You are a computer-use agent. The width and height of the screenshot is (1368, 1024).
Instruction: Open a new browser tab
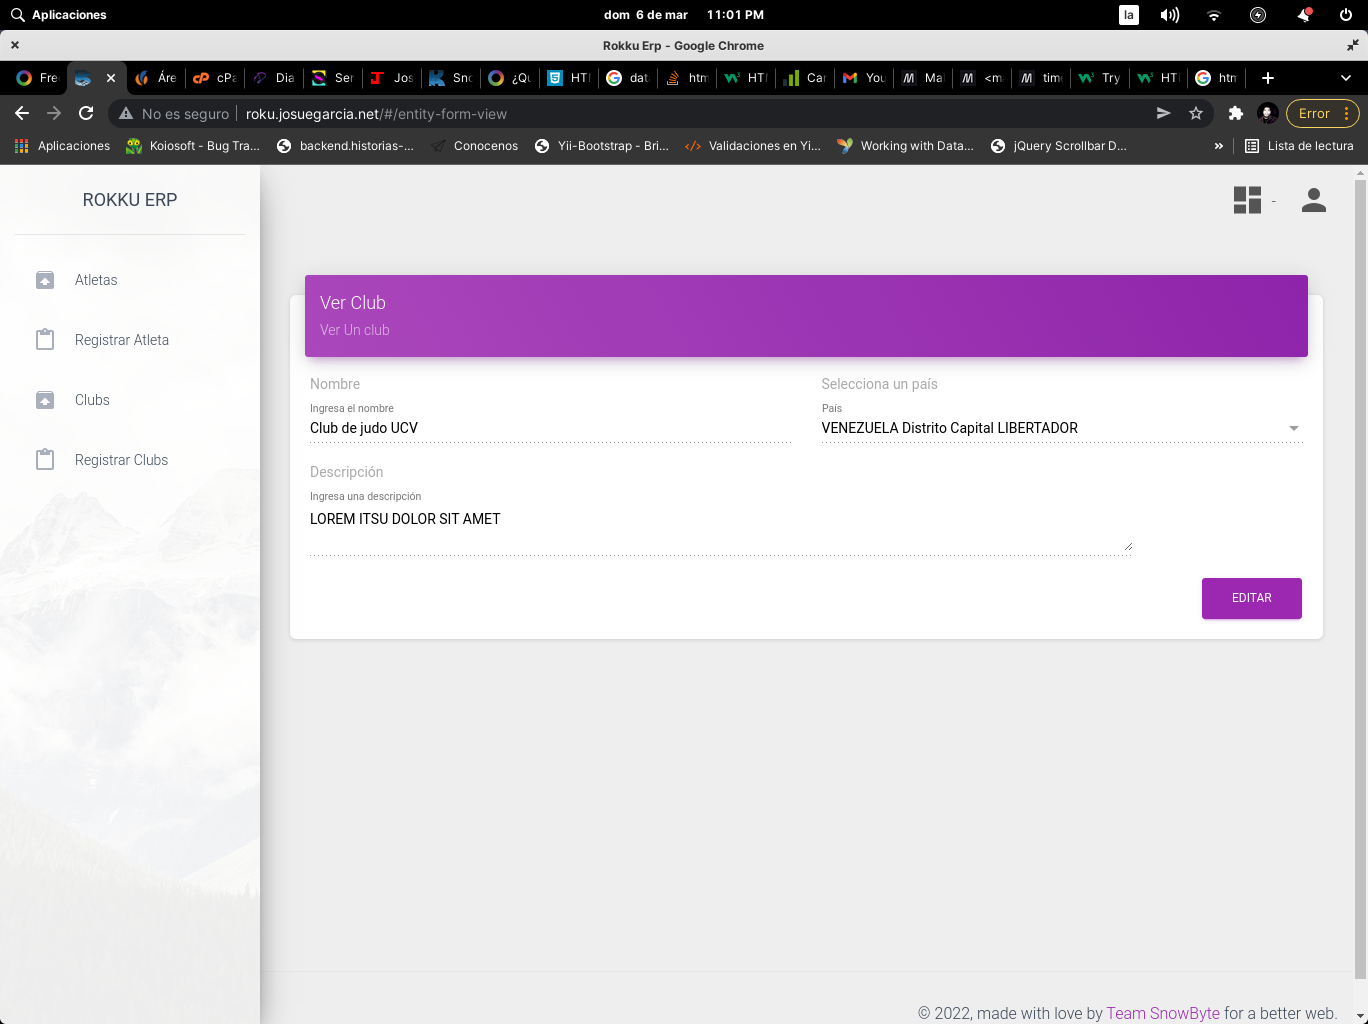point(1267,78)
